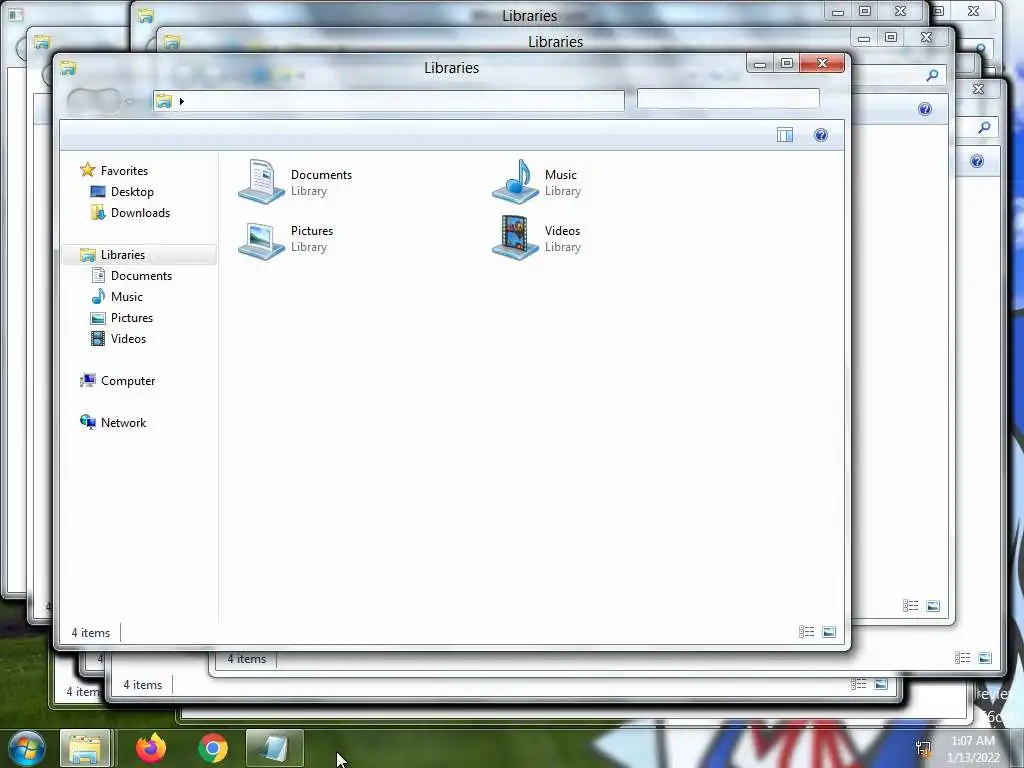Viewport: 1024px width, 768px height.
Task: Click the front window title bar Libraries icon
Action: click(68, 67)
